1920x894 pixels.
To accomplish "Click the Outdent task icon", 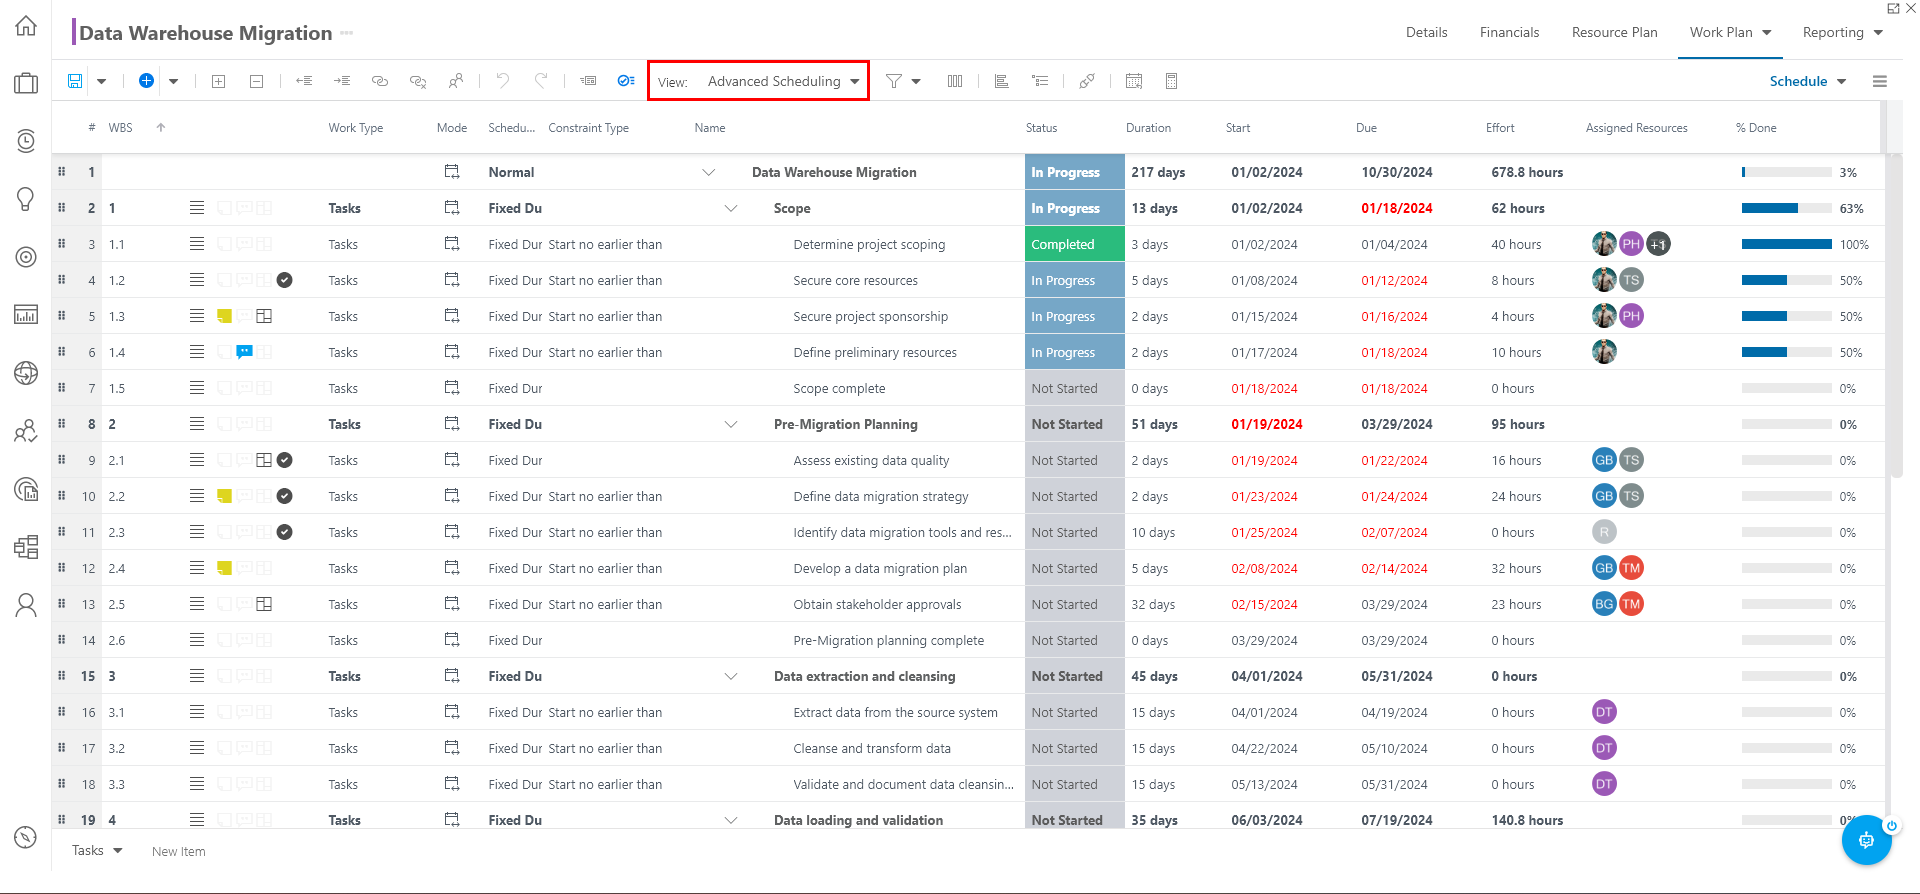I will click(304, 81).
